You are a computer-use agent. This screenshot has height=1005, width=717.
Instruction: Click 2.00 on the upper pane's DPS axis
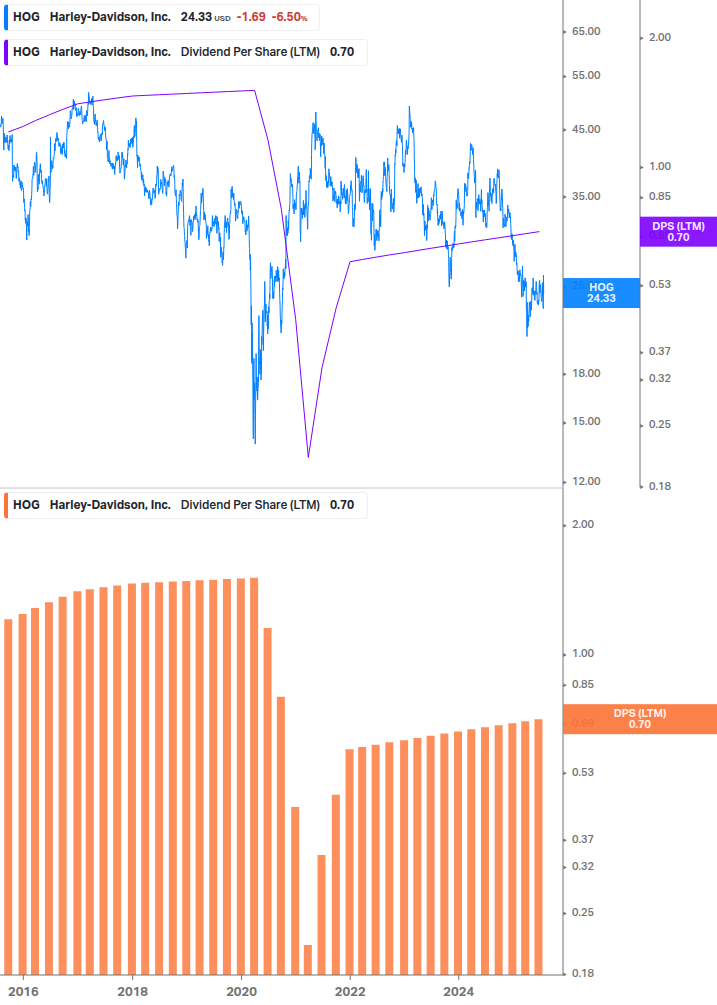pyautogui.click(x=660, y=38)
